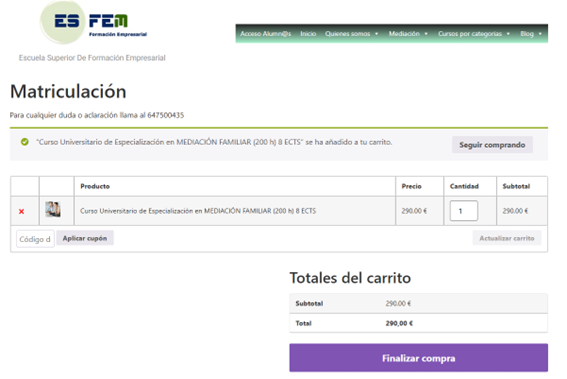This screenshot has width=567, height=379.
Task: Click the Seguir comprando button
Action: [492, 145]
